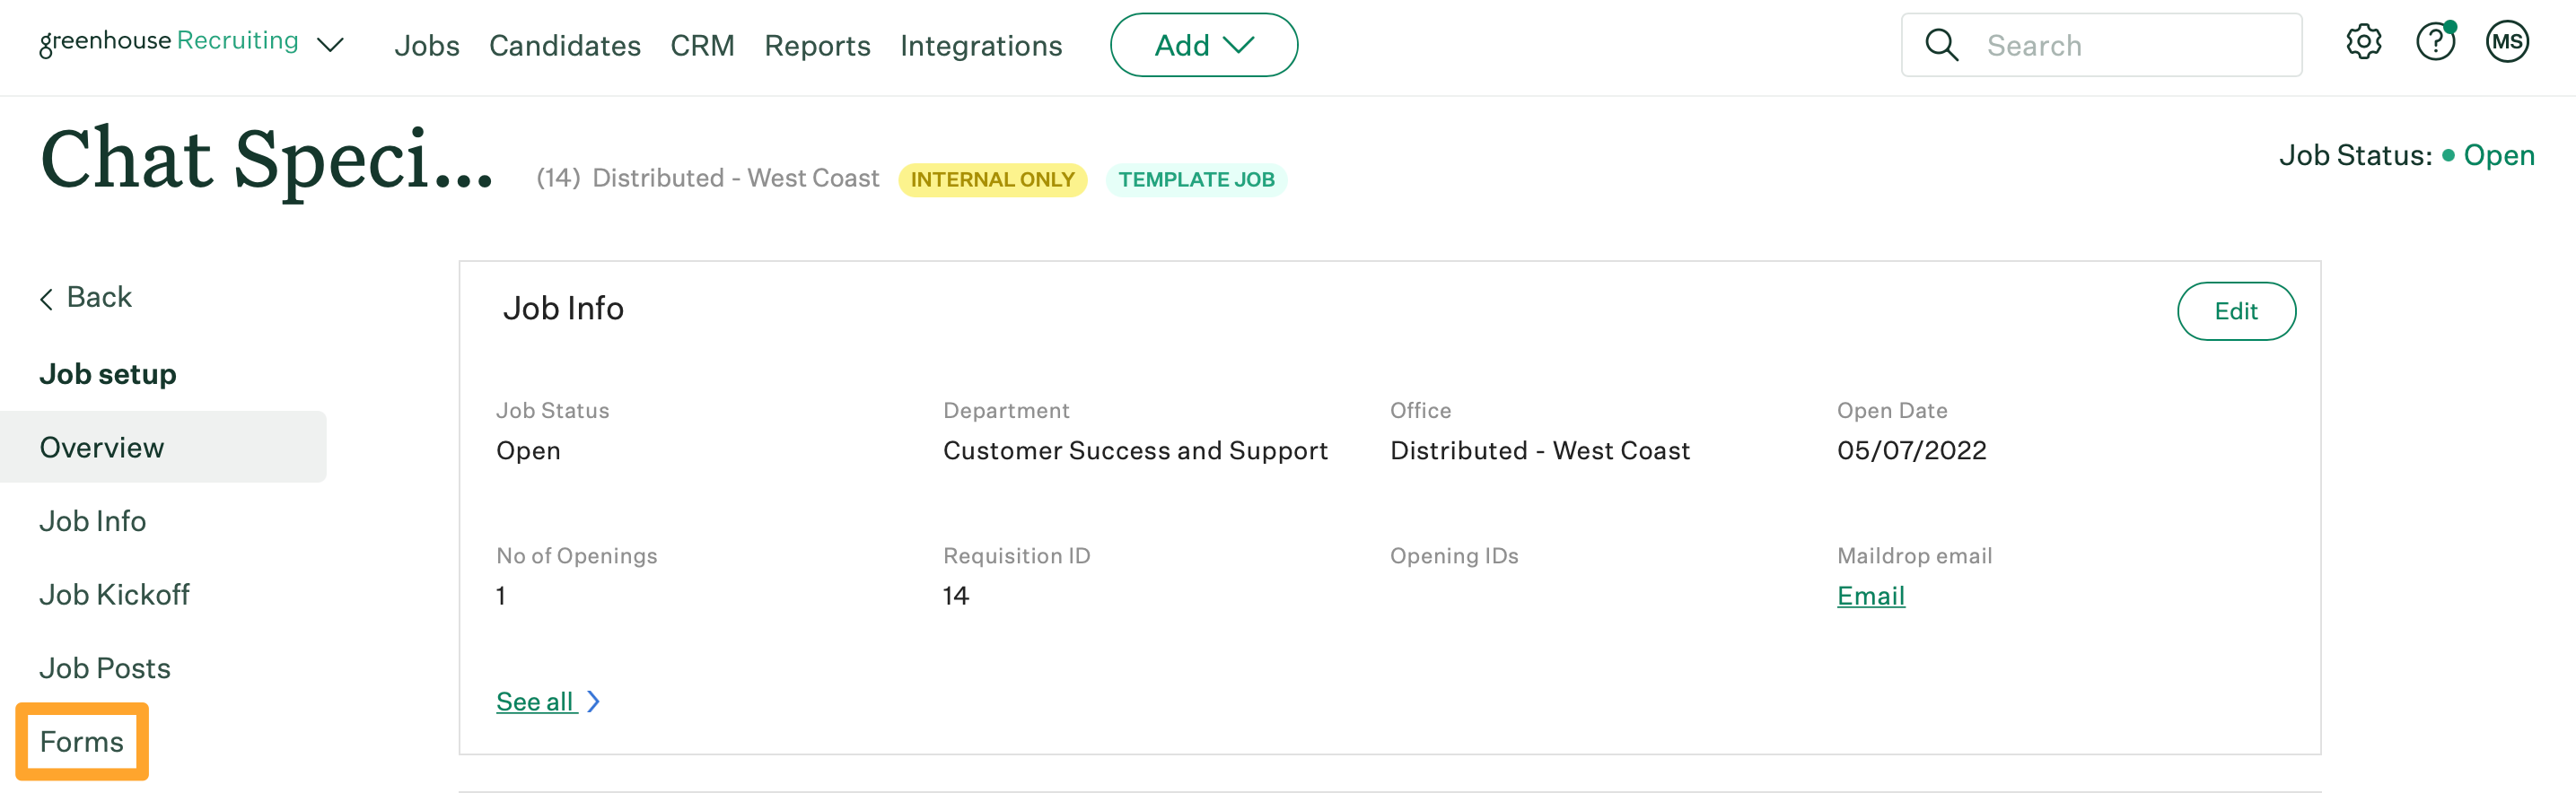Select Job Kickoff in the sidebar

(114, 595)
